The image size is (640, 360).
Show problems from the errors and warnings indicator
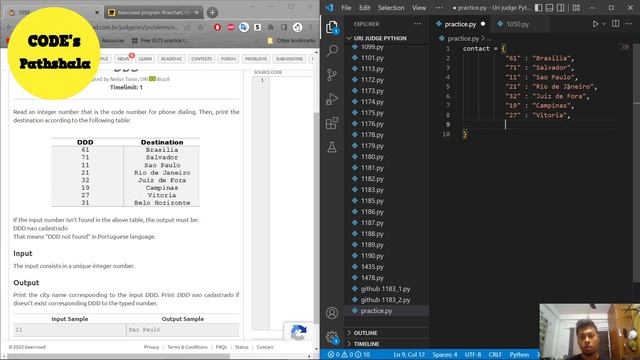[x=349, y=355]
